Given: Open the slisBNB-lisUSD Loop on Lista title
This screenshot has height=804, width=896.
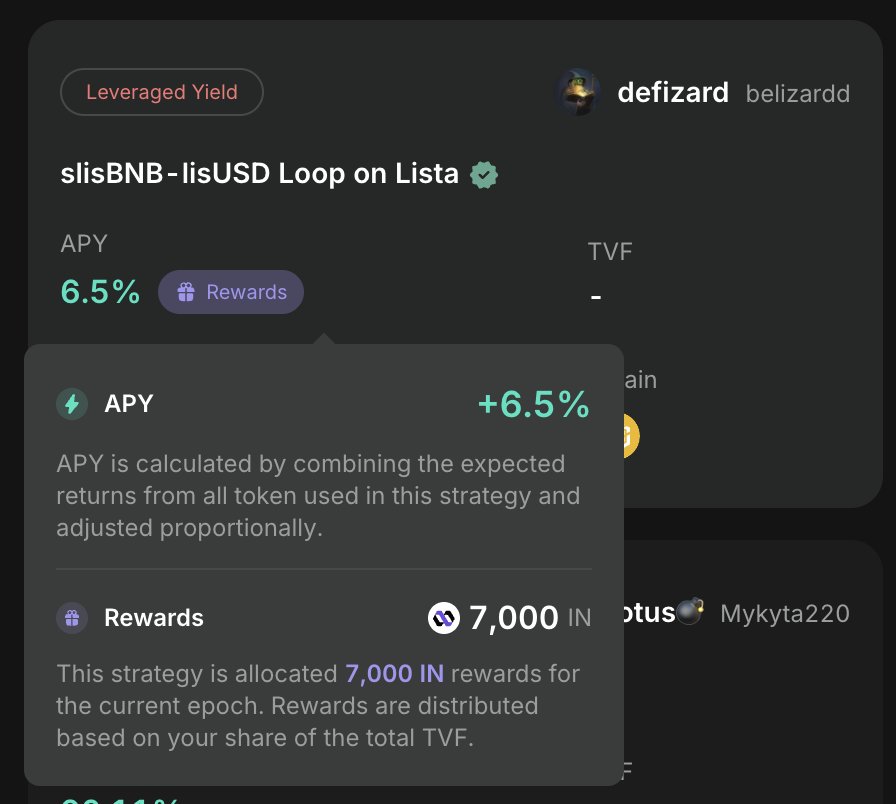Looking at the screenshot, I should (x=260, y=174).
